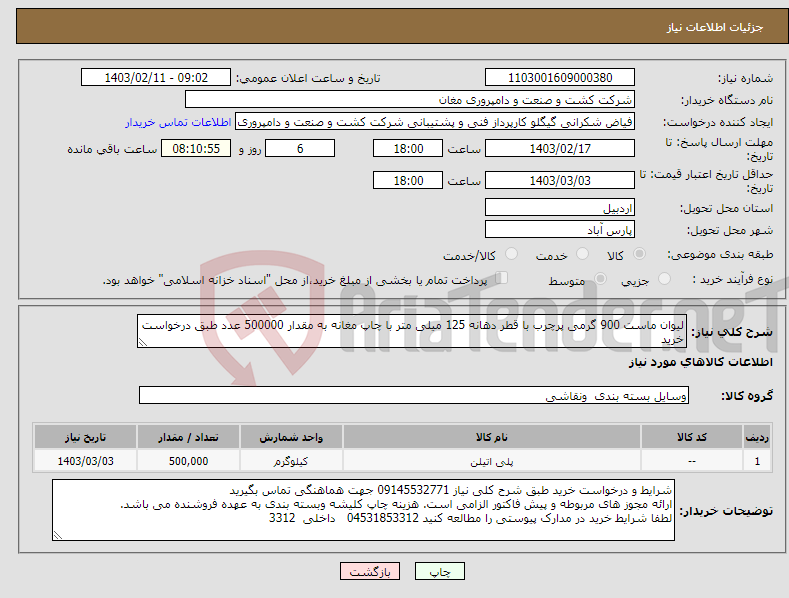Click the 500,000 quantity cell
789x598 pixels.
[x=188, y=461]
